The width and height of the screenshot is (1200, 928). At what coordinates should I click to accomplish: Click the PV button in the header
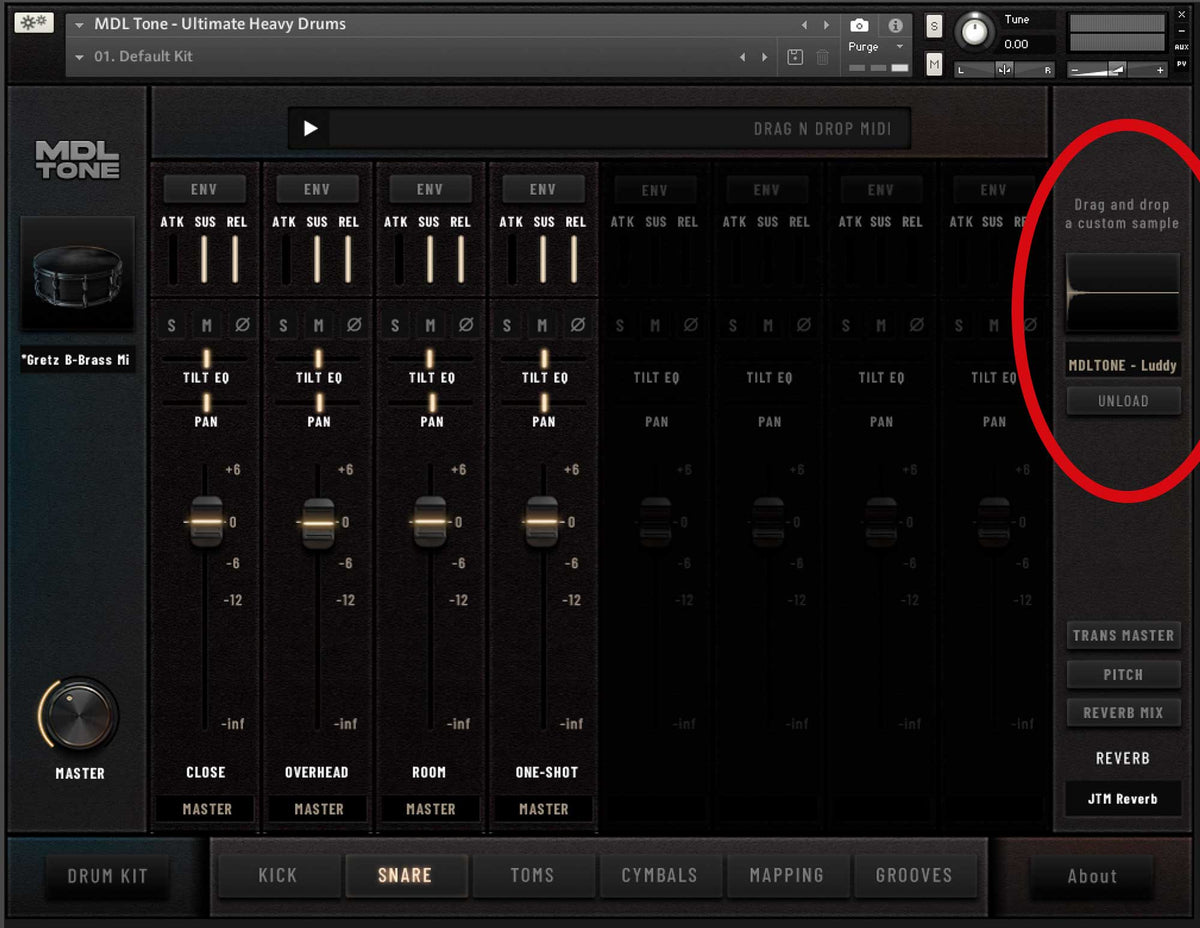pyautogui.click(x=1182, y=63)
